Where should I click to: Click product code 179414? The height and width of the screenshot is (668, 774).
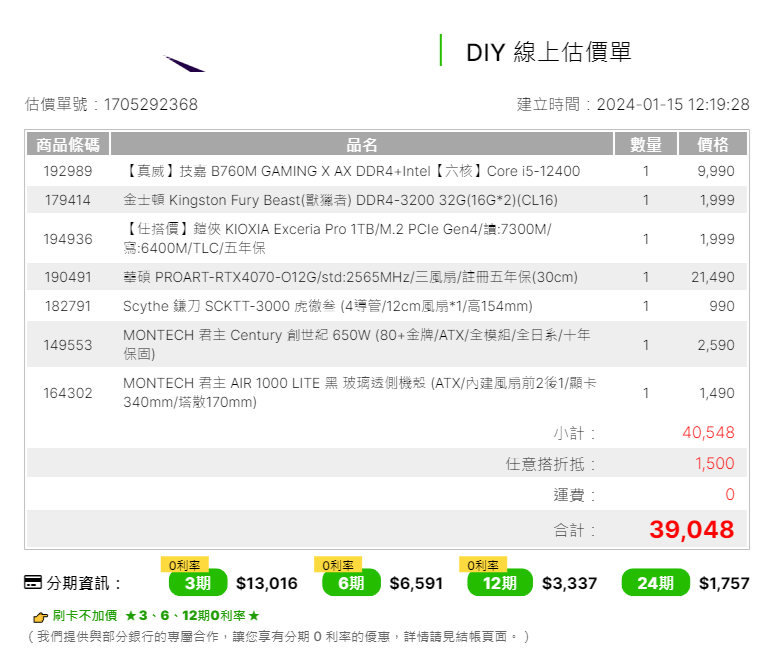tap(68, 200)
